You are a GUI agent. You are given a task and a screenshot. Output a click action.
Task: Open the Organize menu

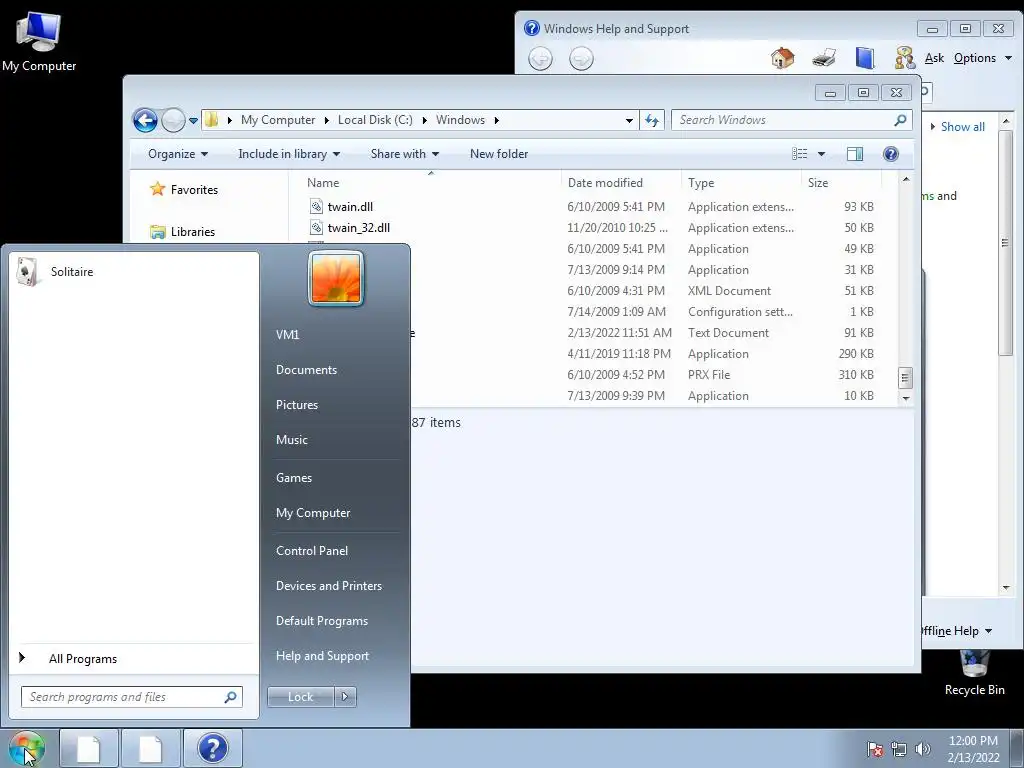(178, 154)
